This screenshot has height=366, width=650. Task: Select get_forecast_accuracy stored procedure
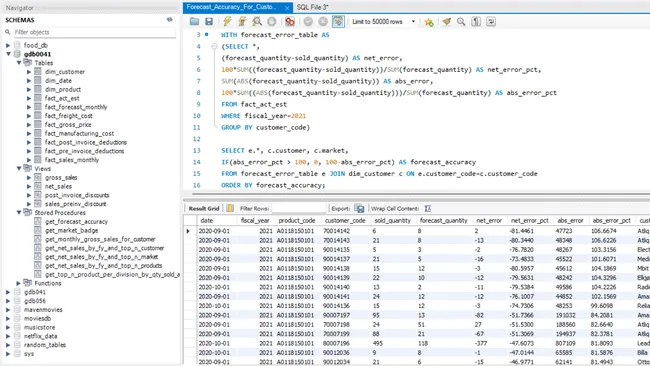(76, 221)
